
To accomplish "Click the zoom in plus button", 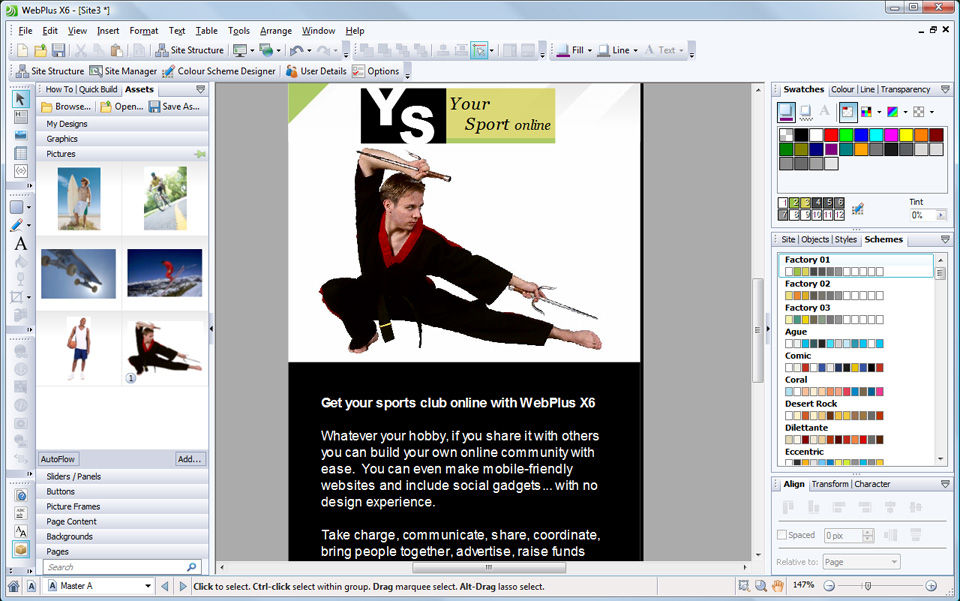I will click(931, 586).
